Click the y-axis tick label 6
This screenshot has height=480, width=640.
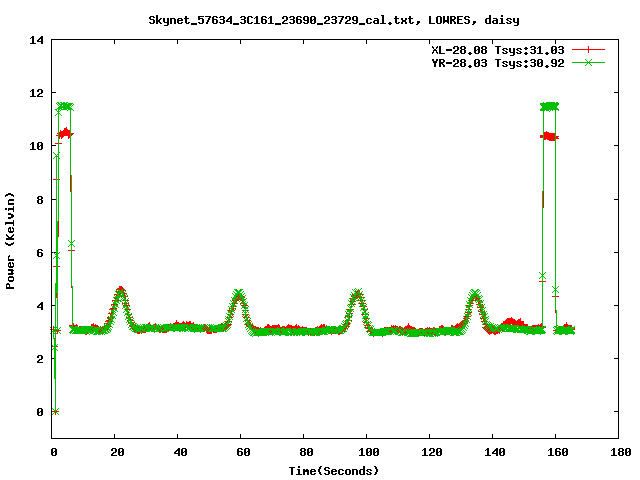(x=40, y=253)
